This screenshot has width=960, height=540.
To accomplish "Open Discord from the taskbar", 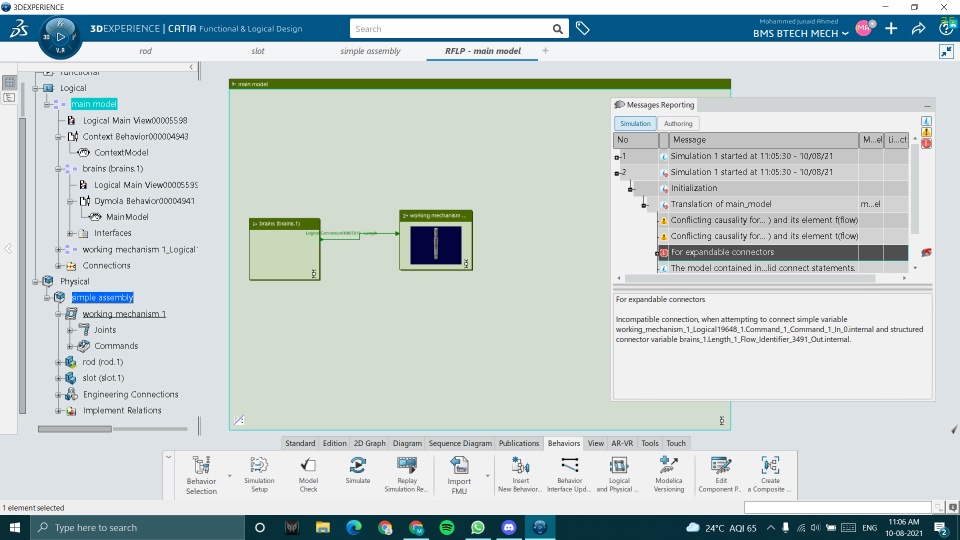I will coord(509,527).
